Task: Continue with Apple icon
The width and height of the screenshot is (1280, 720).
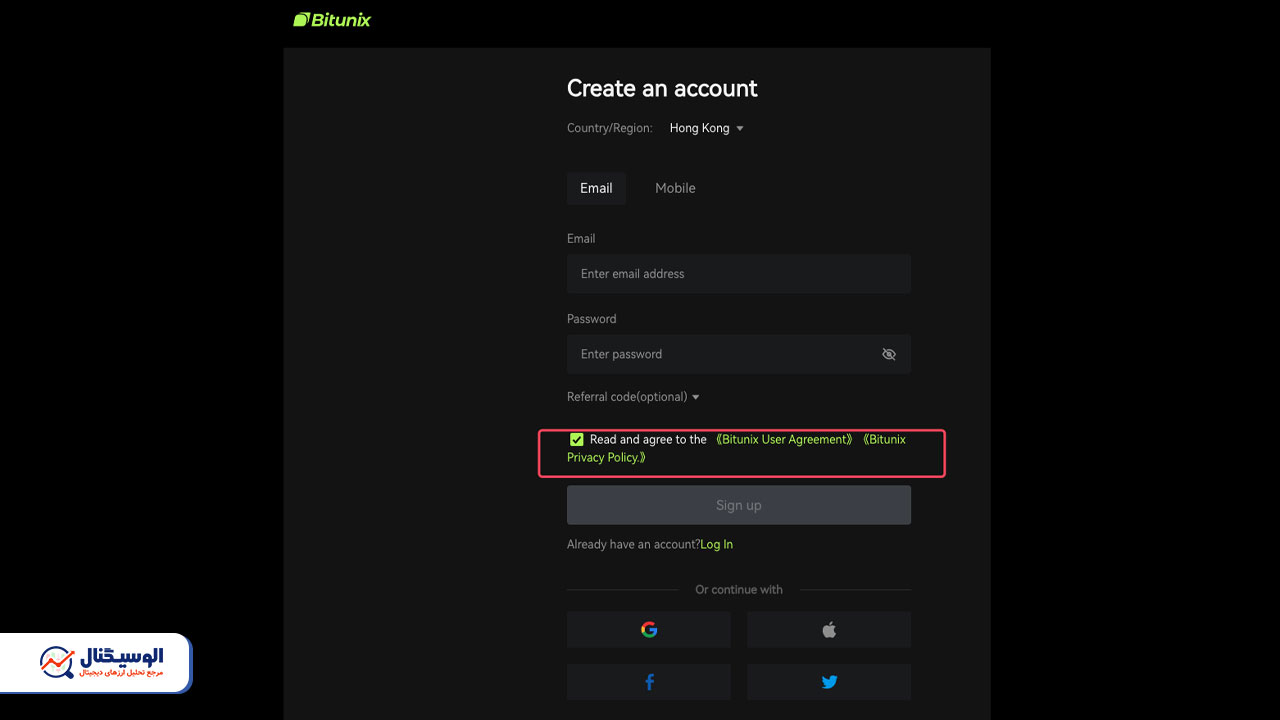Action: coord(829,630)
